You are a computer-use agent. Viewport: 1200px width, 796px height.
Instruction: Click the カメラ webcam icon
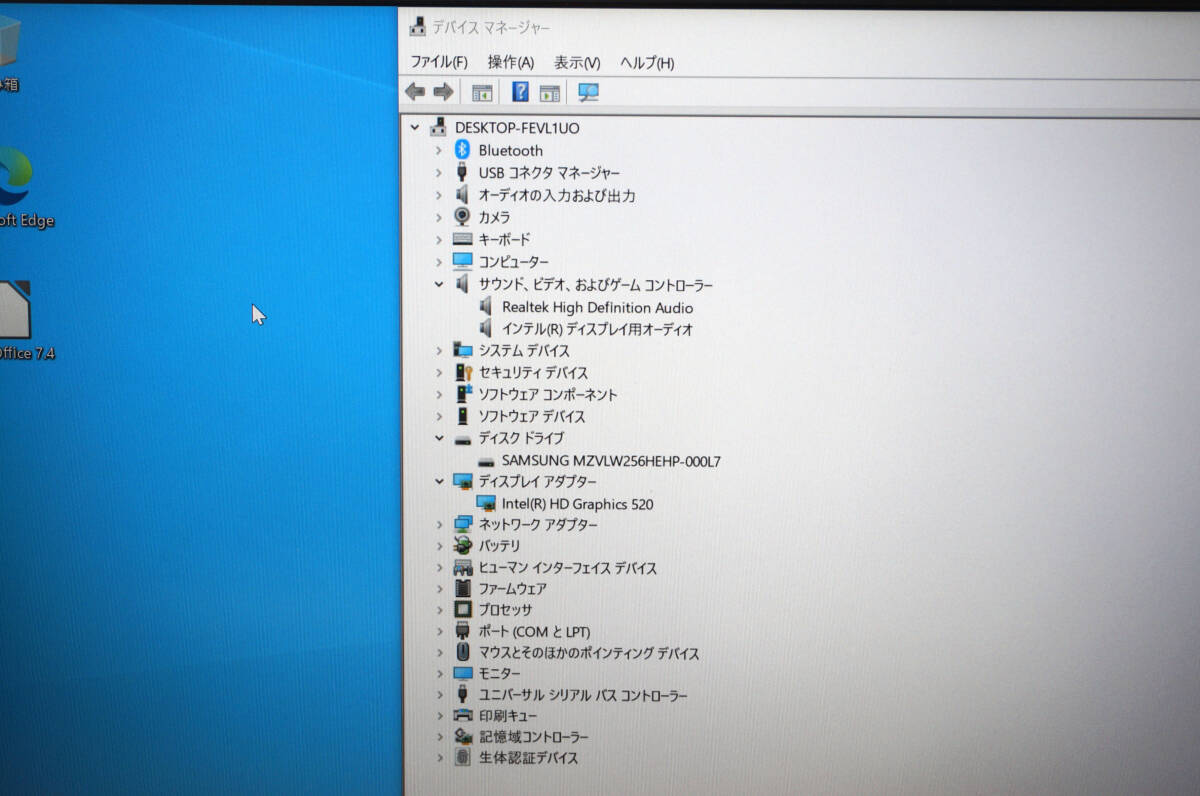point(462,216)
